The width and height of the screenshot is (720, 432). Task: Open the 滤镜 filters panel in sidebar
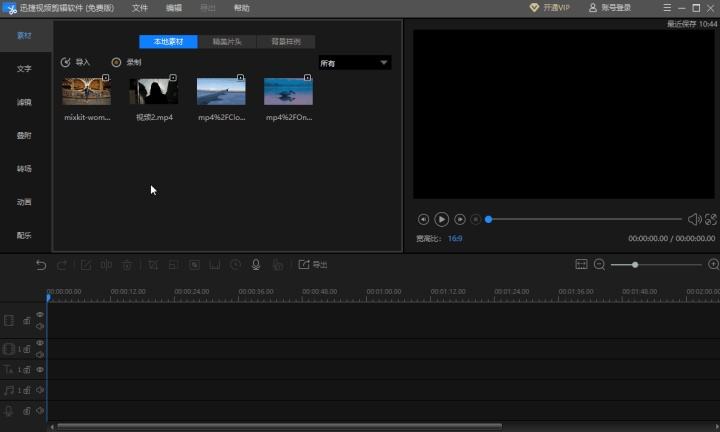pos(24,102)
